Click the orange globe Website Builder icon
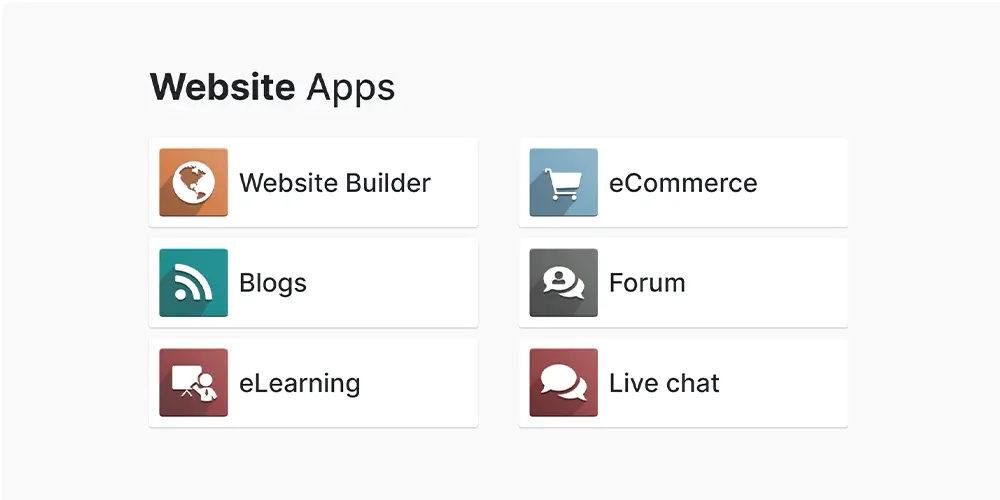 pos(193,183)
